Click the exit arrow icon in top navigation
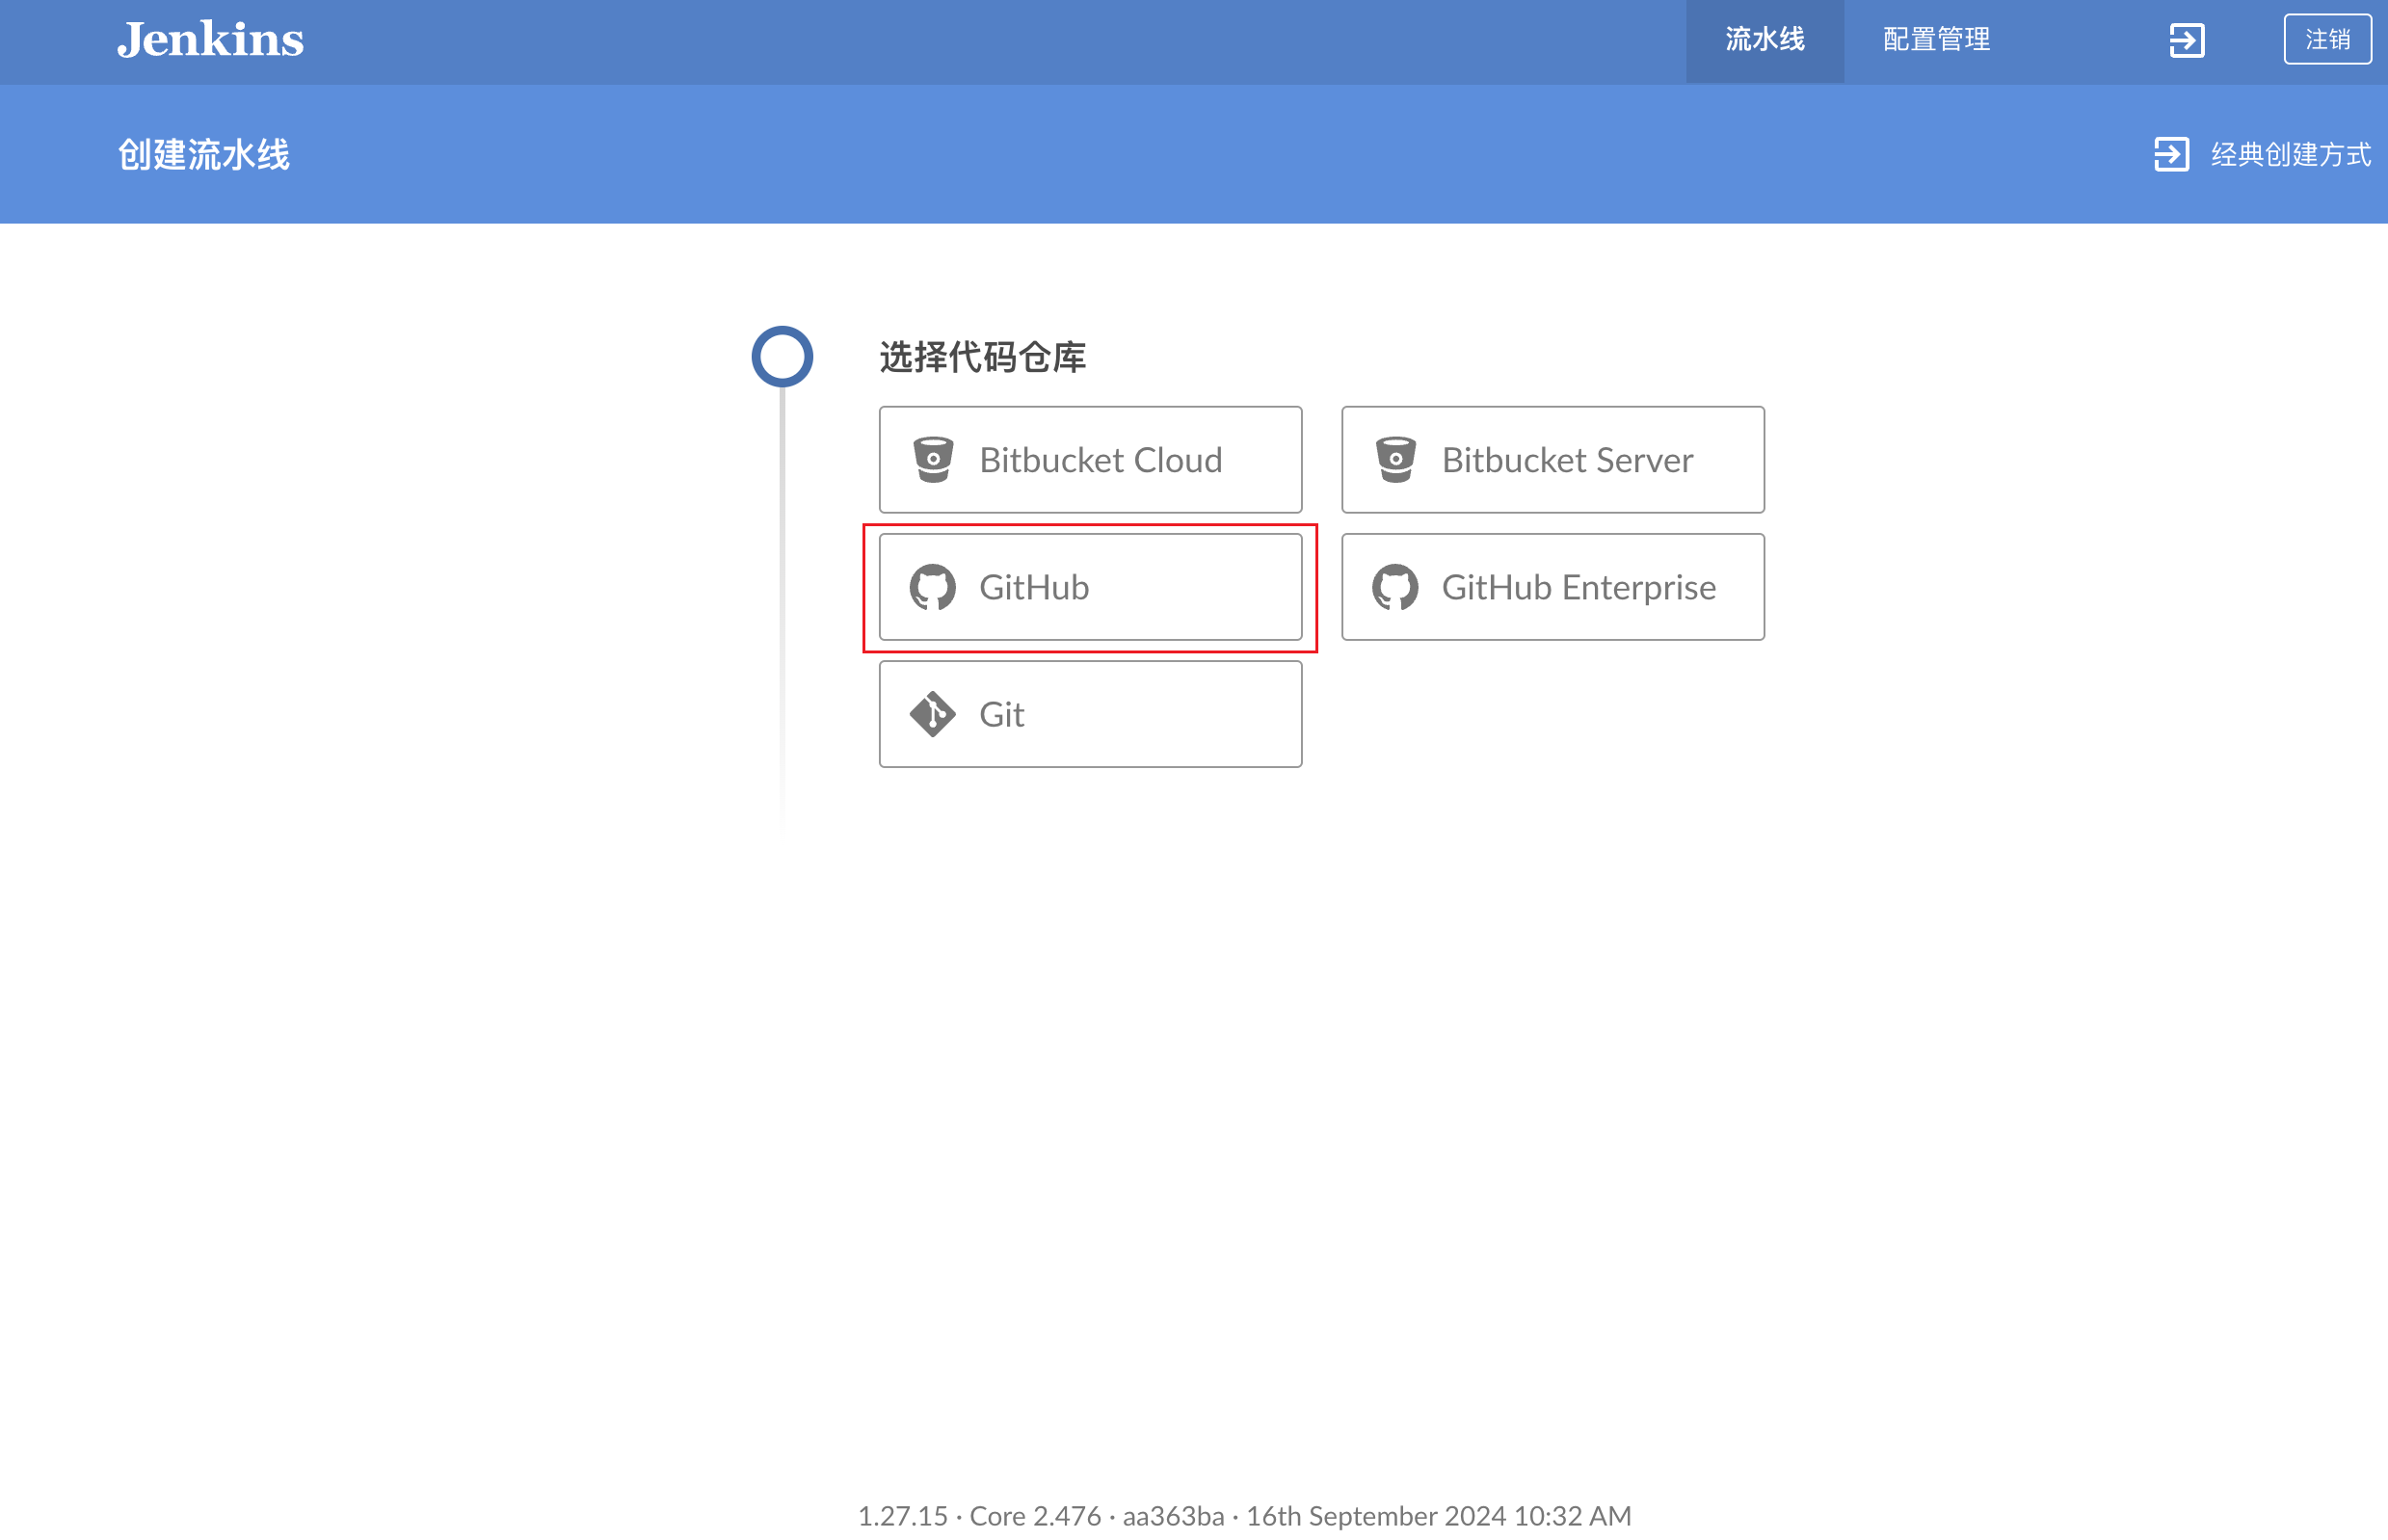Image resolution: width=2388 pixels, height=1540 pixels. [x=2186, y=40]
